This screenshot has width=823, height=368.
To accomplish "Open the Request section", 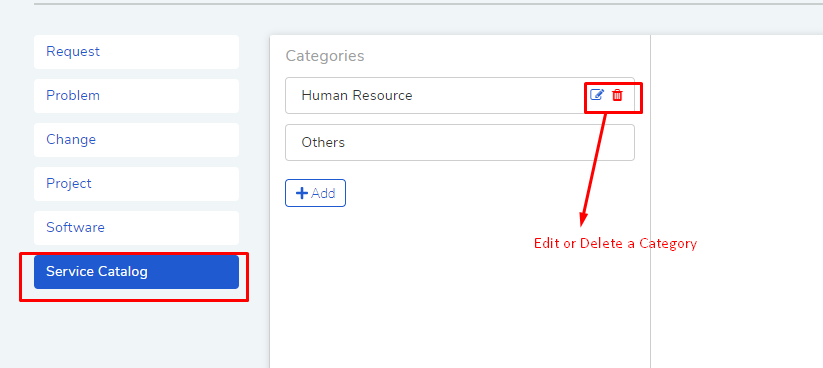I will coord(136,52).
